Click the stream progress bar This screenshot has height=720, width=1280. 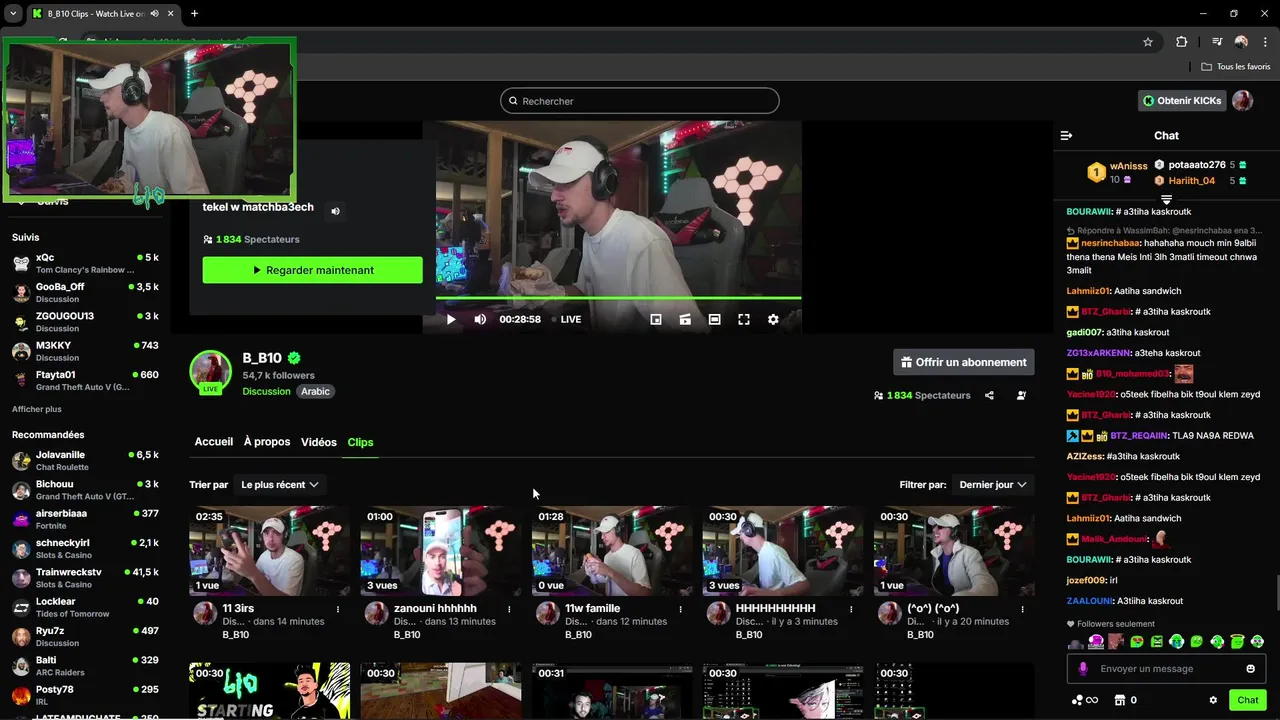[618, 298]
